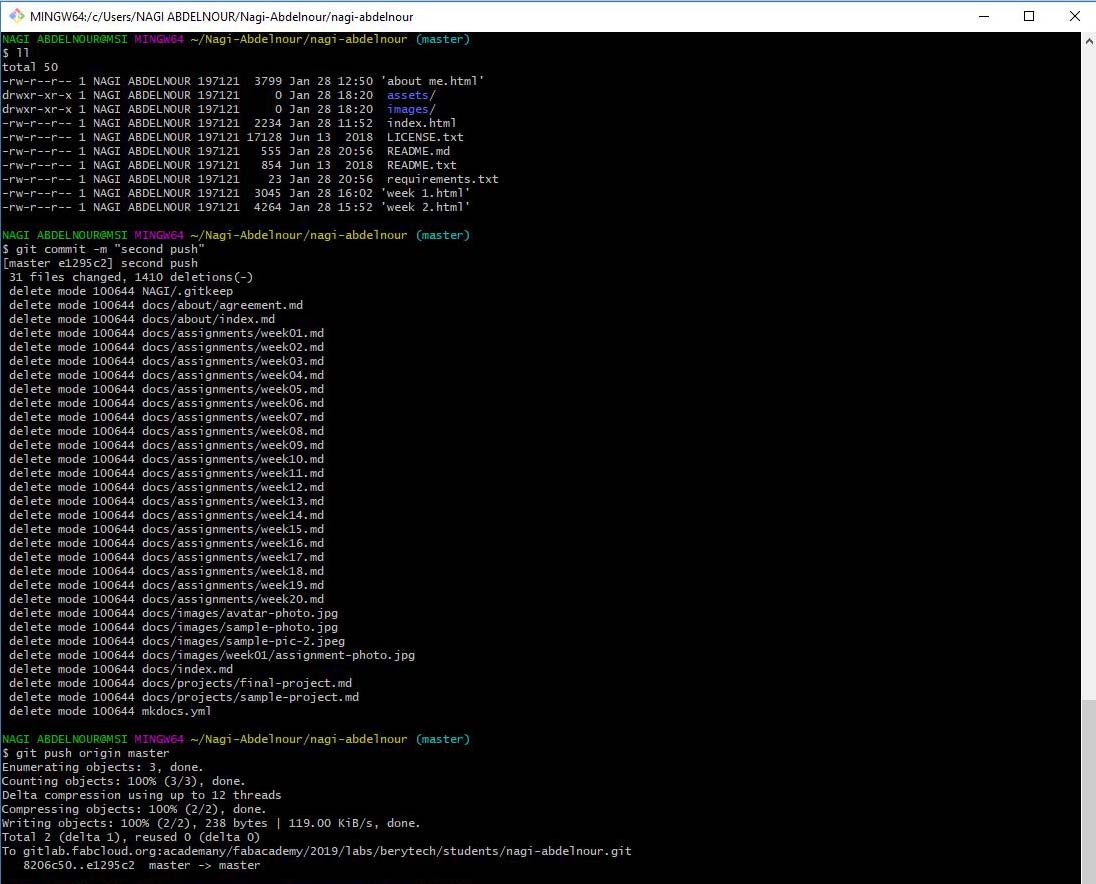This screenshot has width=1096, height=884.
Task: Click the scrollbar up arrow
Action: tap(1089, 41)
